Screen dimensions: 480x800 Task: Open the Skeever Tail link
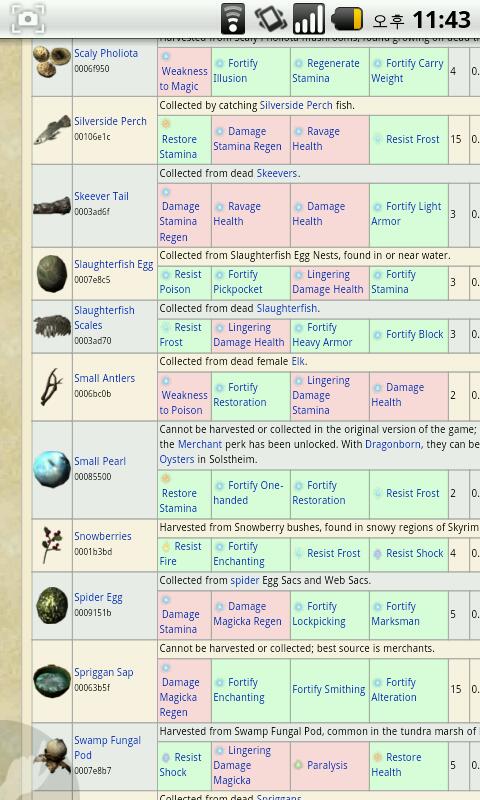(102, 196)
